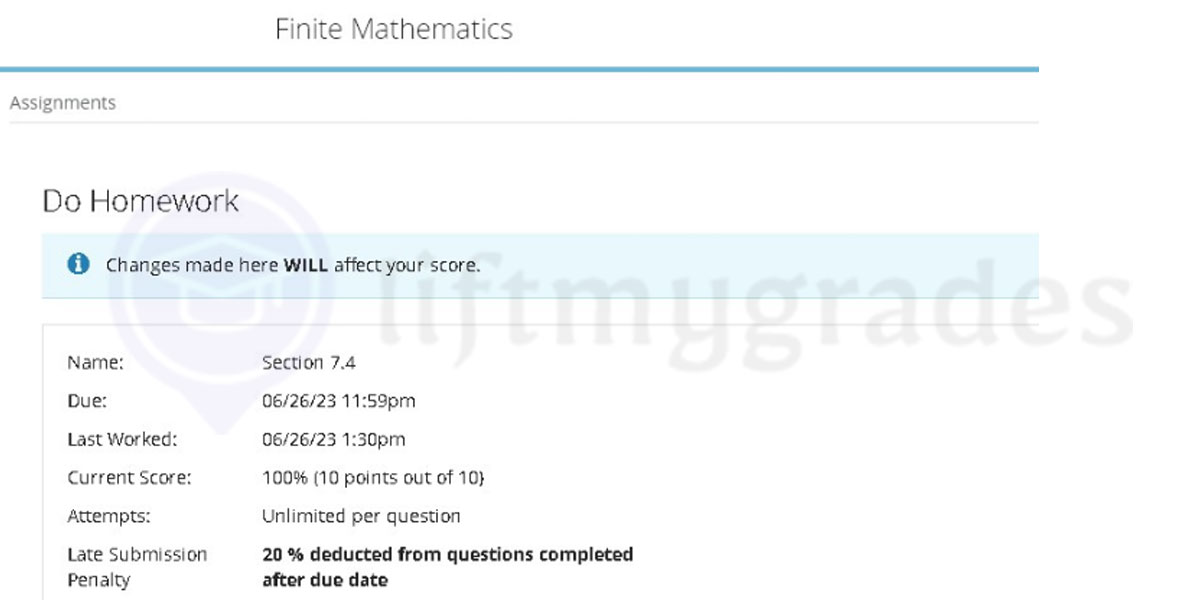1200x600 pixels.
Task: Click the Name field label
Action: (95, 363)
